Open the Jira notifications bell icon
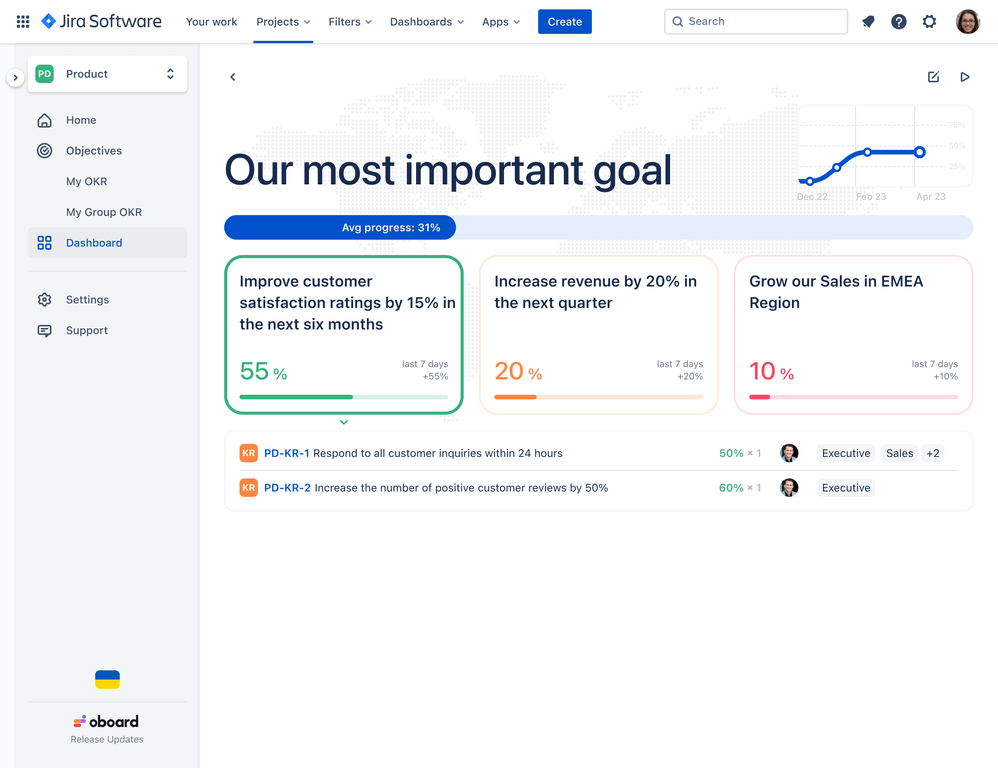Screen dimensions: 998x768 [x=868, y=21]
